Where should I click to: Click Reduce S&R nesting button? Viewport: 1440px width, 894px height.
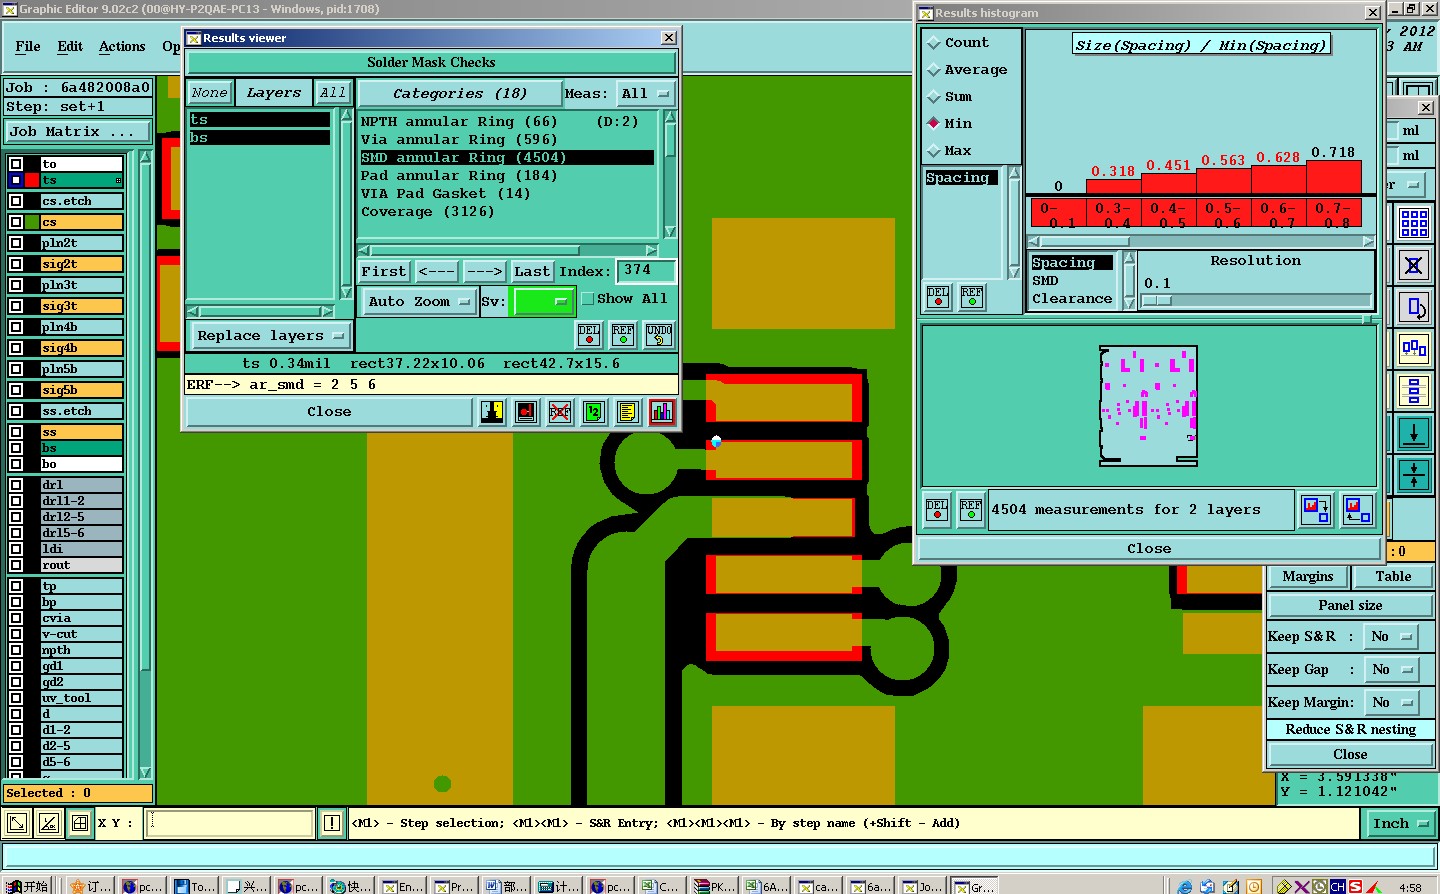point(1350,730)
